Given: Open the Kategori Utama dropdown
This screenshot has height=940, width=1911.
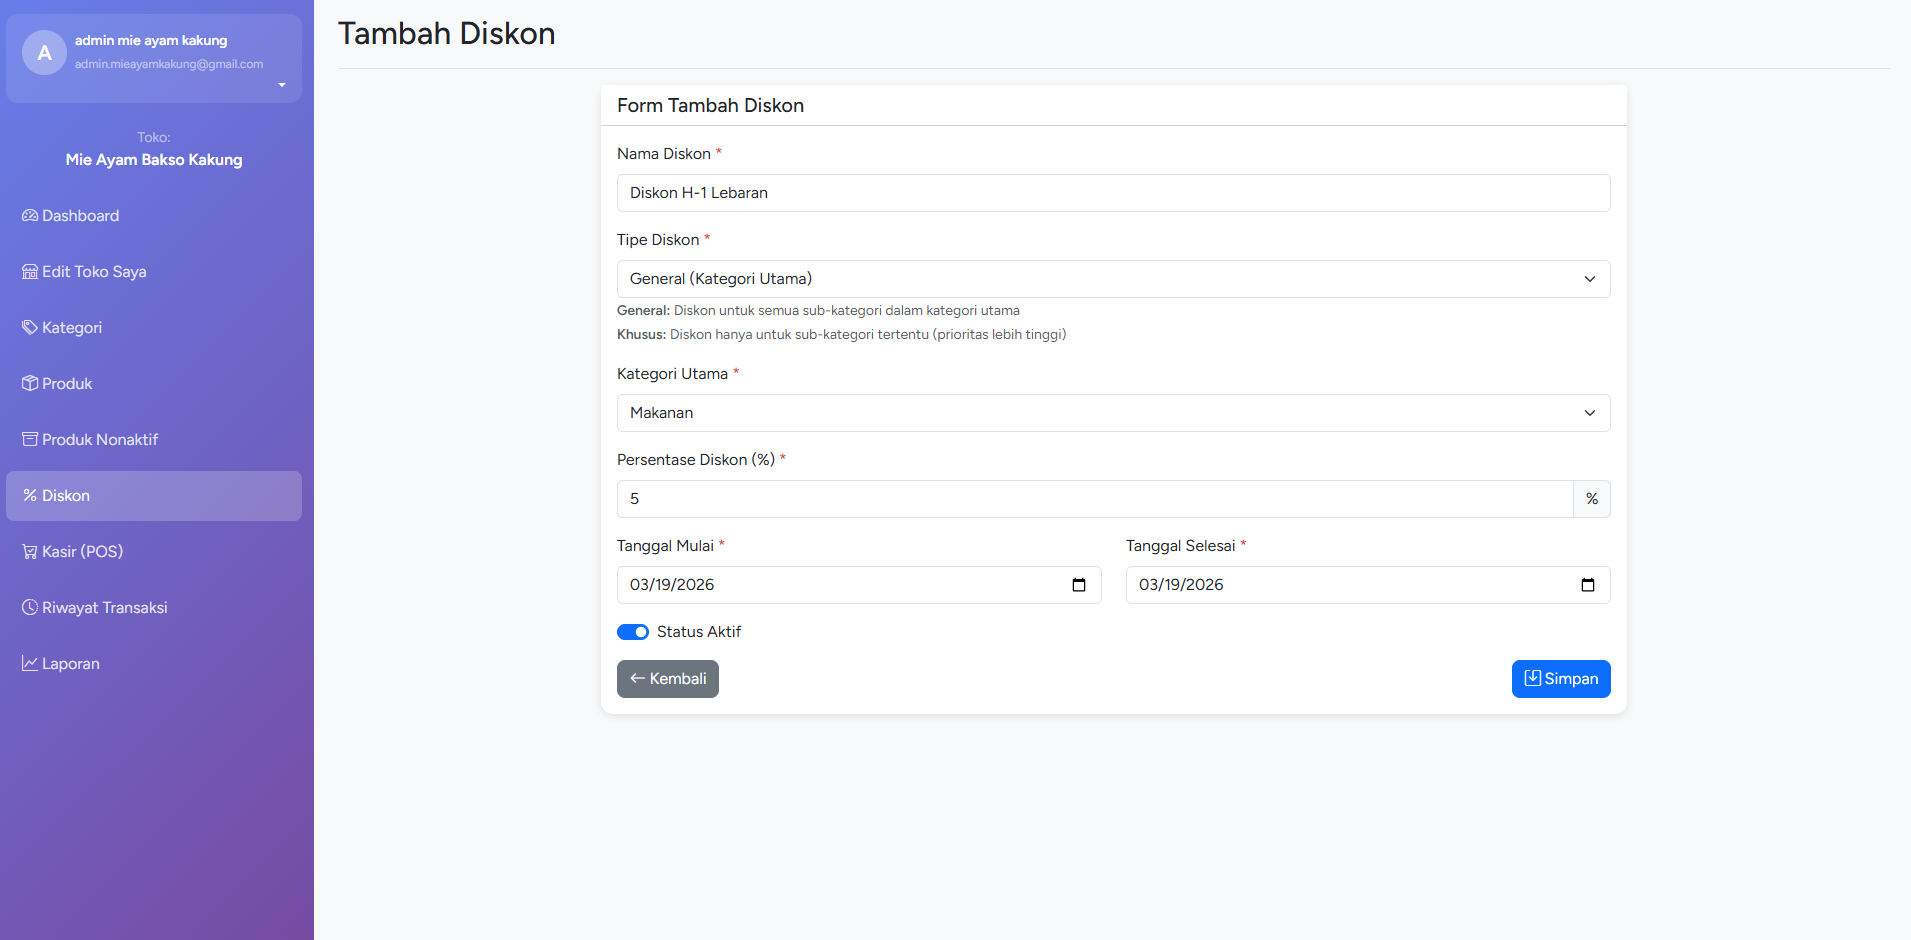Looking at the screenshot, I should tap(1113, 413).
